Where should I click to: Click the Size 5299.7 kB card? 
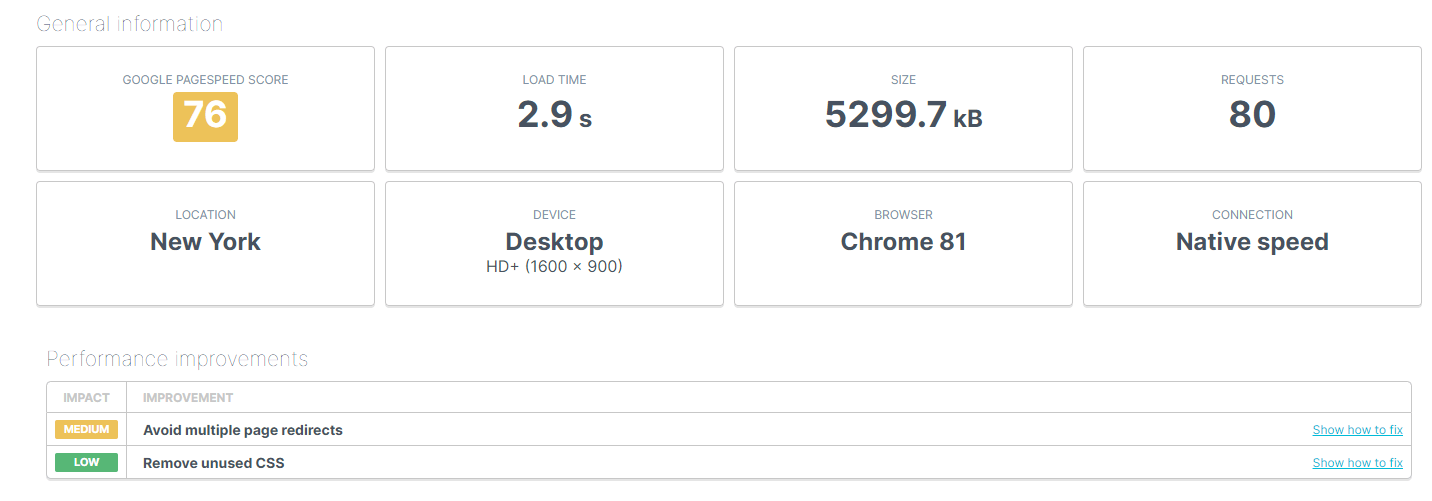coord(903,108)
